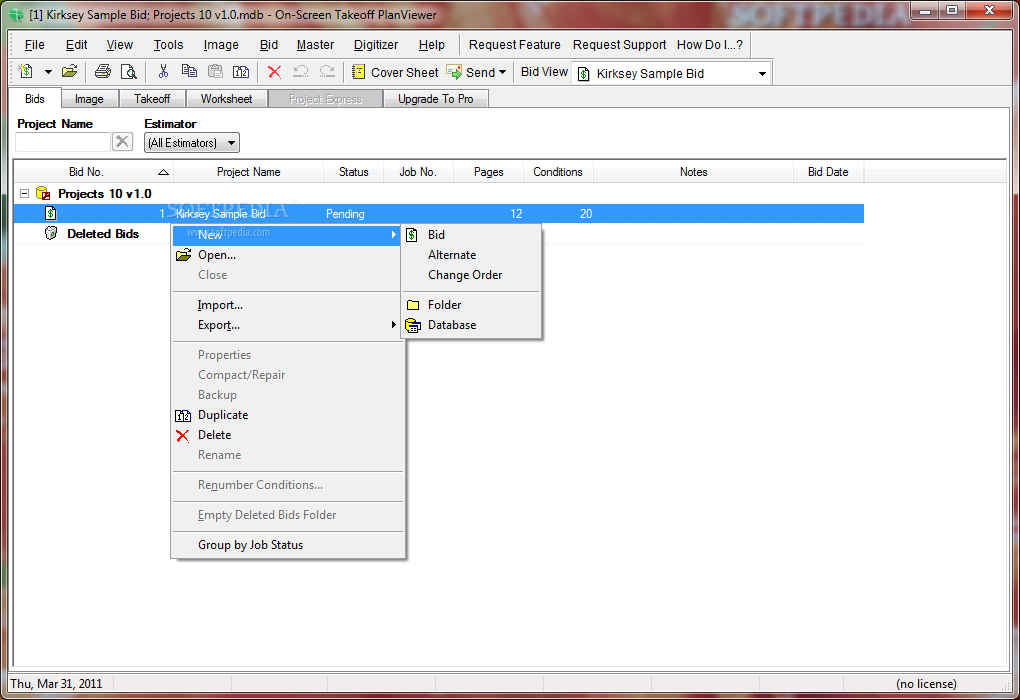Sort by the Project Name column header
The width and height of the screenshot is (1020, 700).
248,172
